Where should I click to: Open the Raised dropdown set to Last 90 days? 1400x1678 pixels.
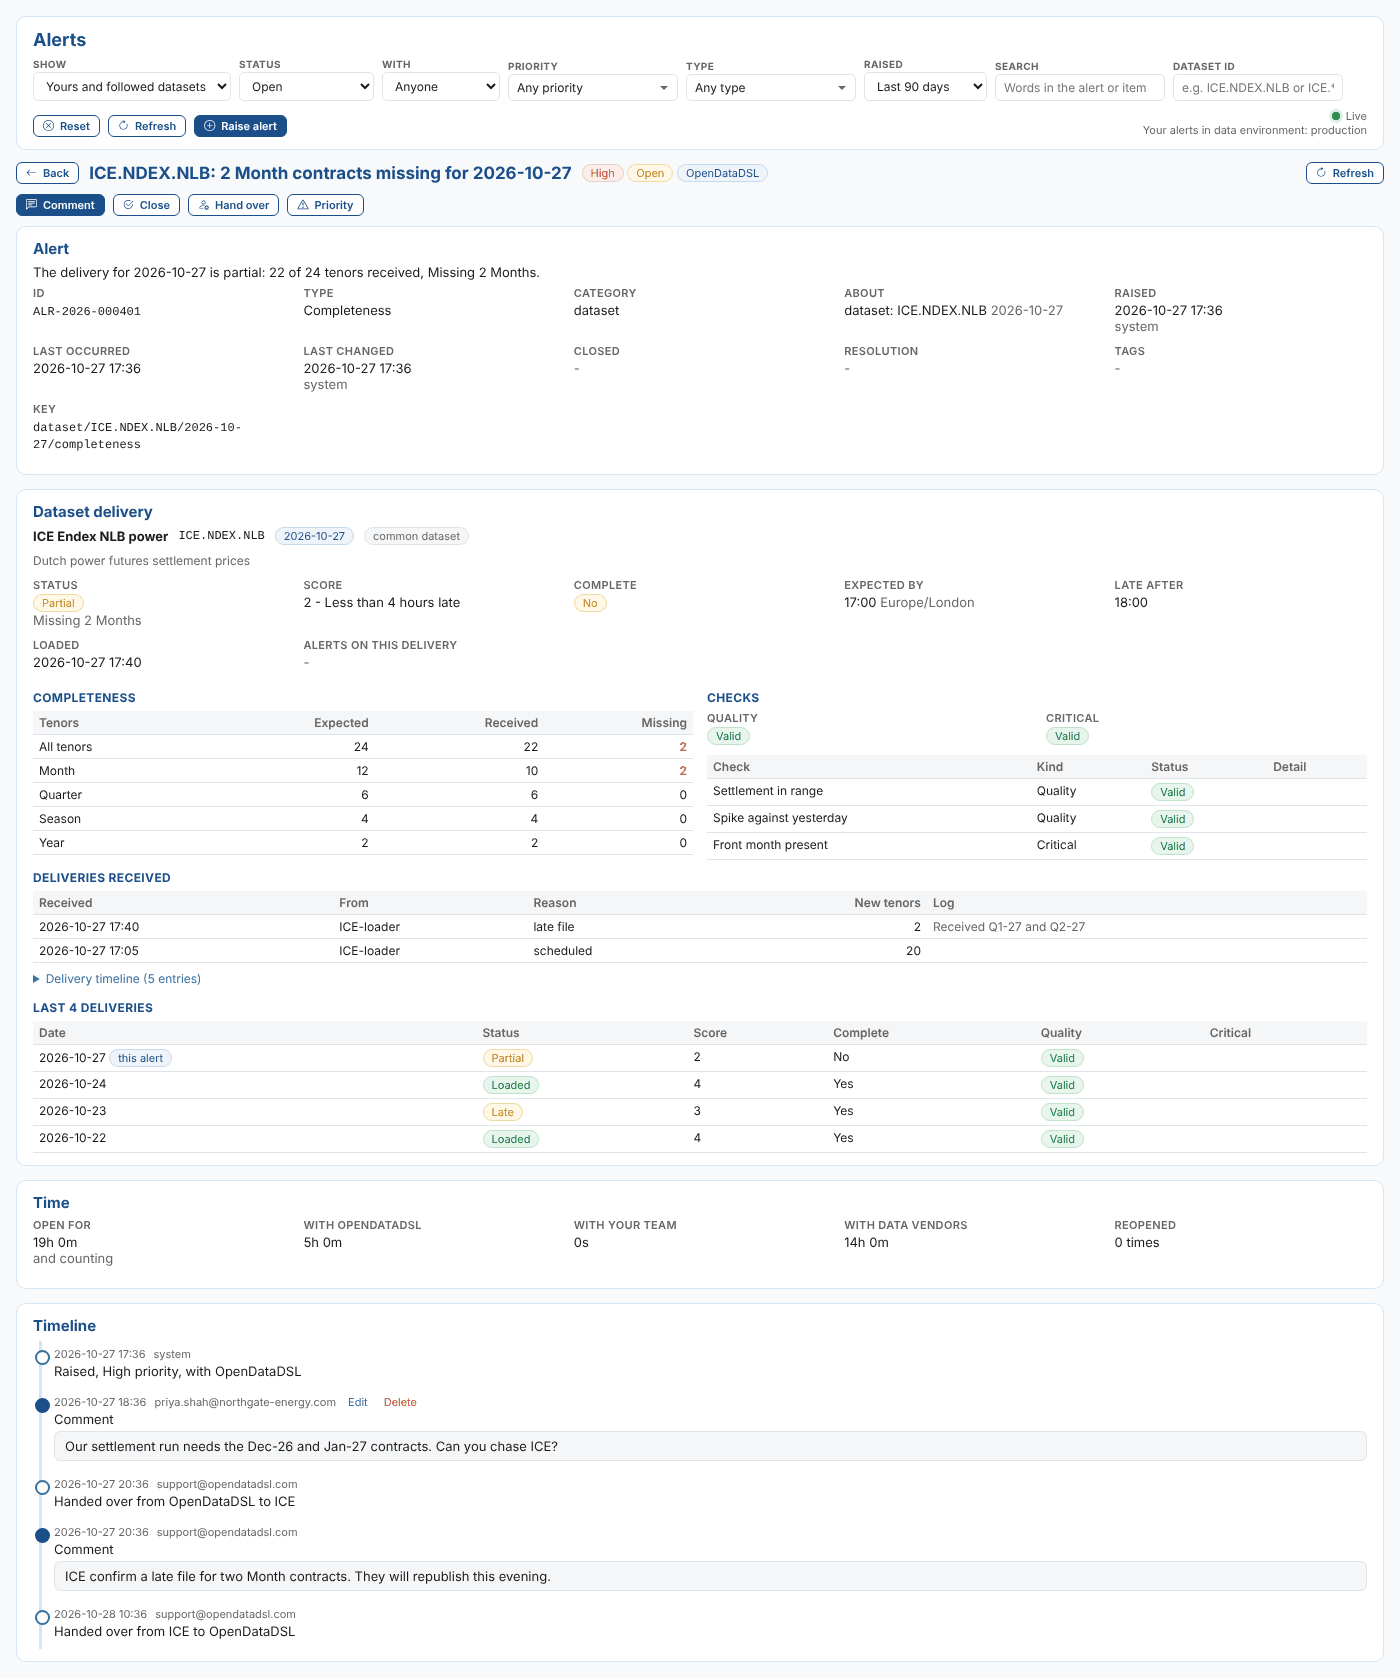(x=925, y=87)
